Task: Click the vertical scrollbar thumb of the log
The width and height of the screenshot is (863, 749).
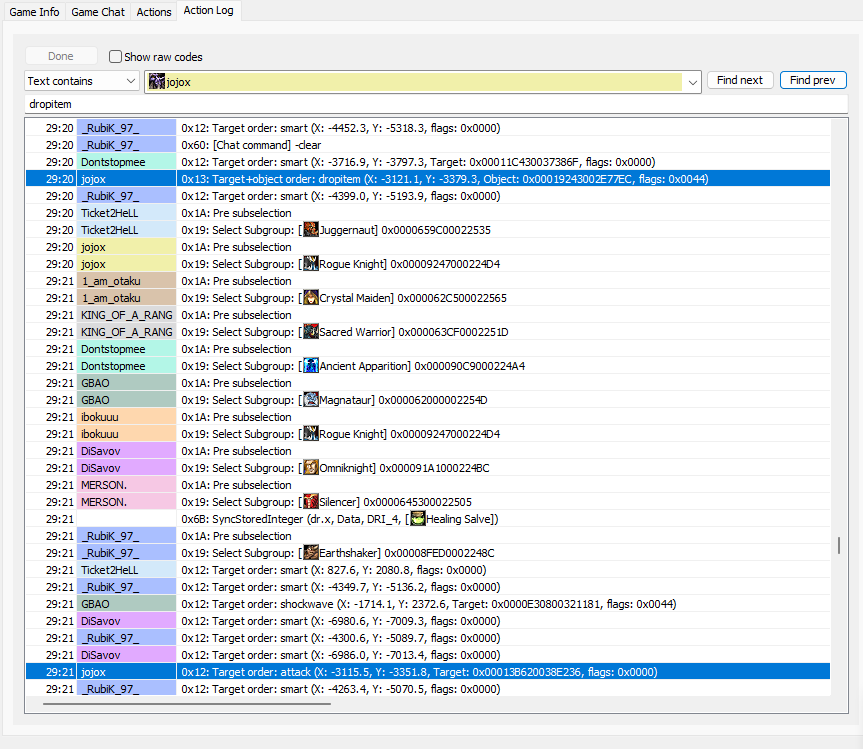Action: (x=839, y=545)
